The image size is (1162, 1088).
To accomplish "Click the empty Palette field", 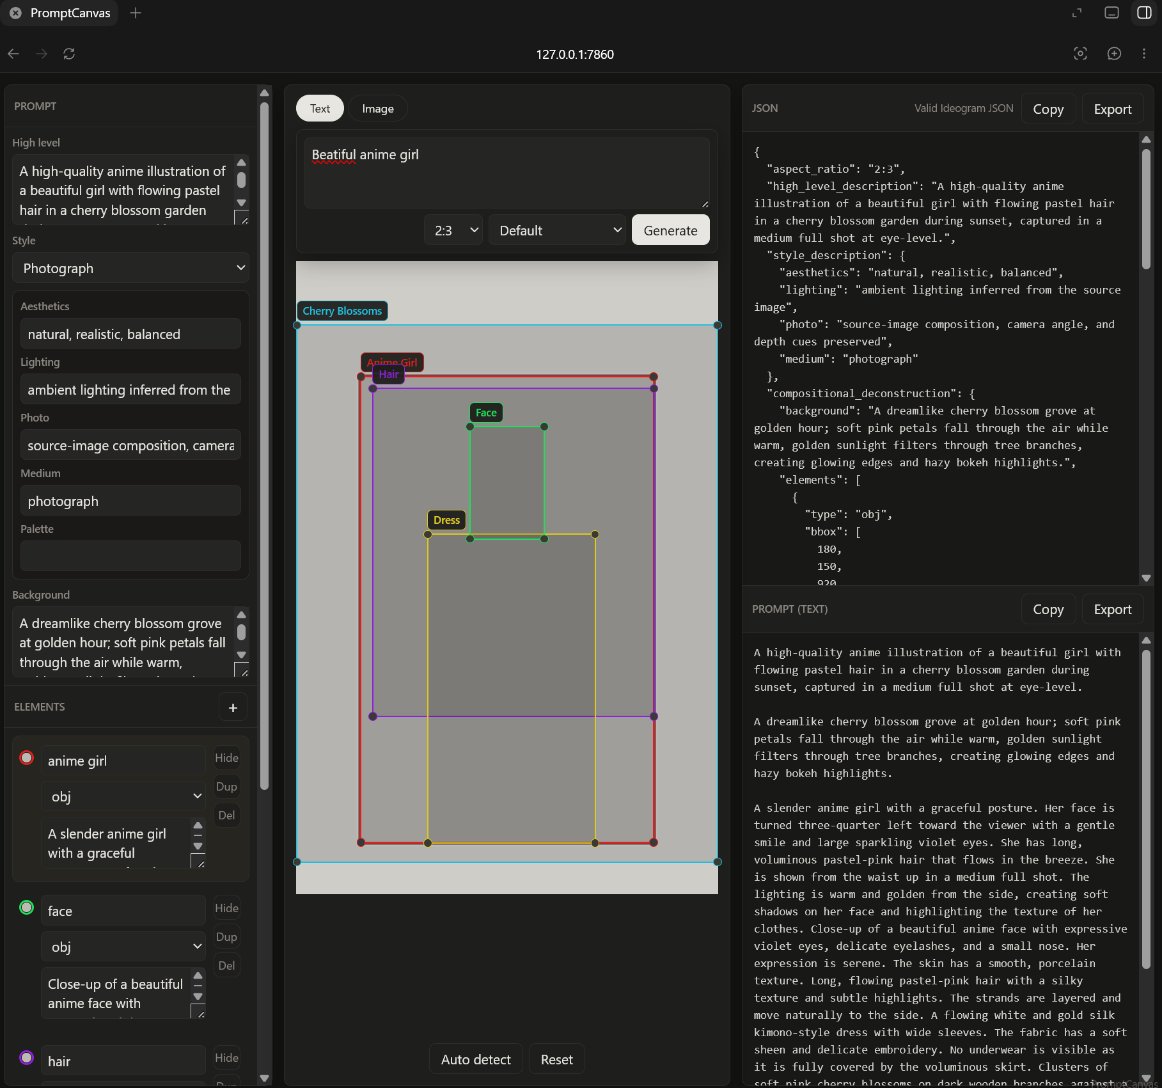I will point(130,556).
